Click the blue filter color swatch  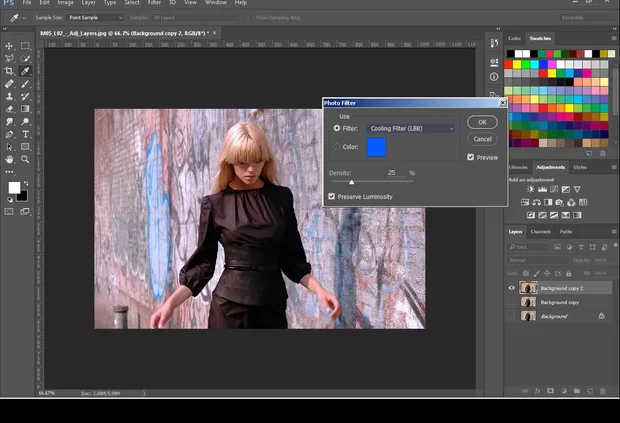[x=376, y=148]
